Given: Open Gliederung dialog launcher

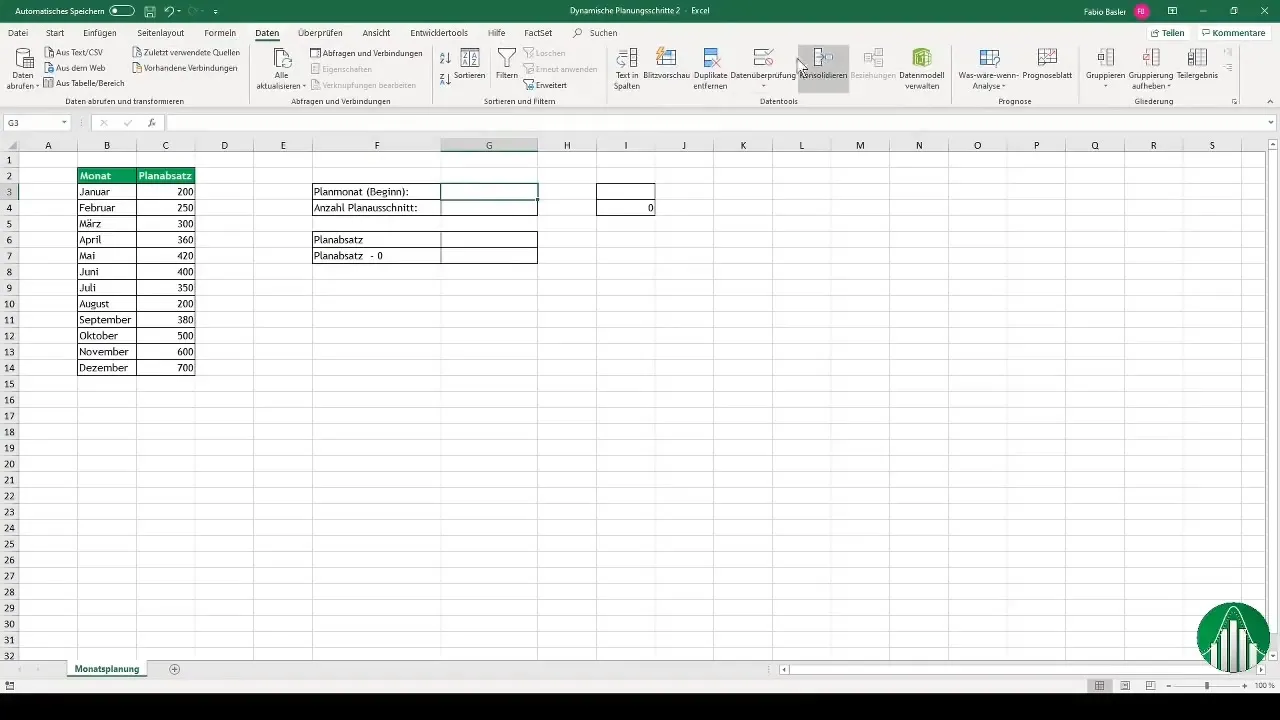Looking at the screenshot, I should (x=1235, y=102).
